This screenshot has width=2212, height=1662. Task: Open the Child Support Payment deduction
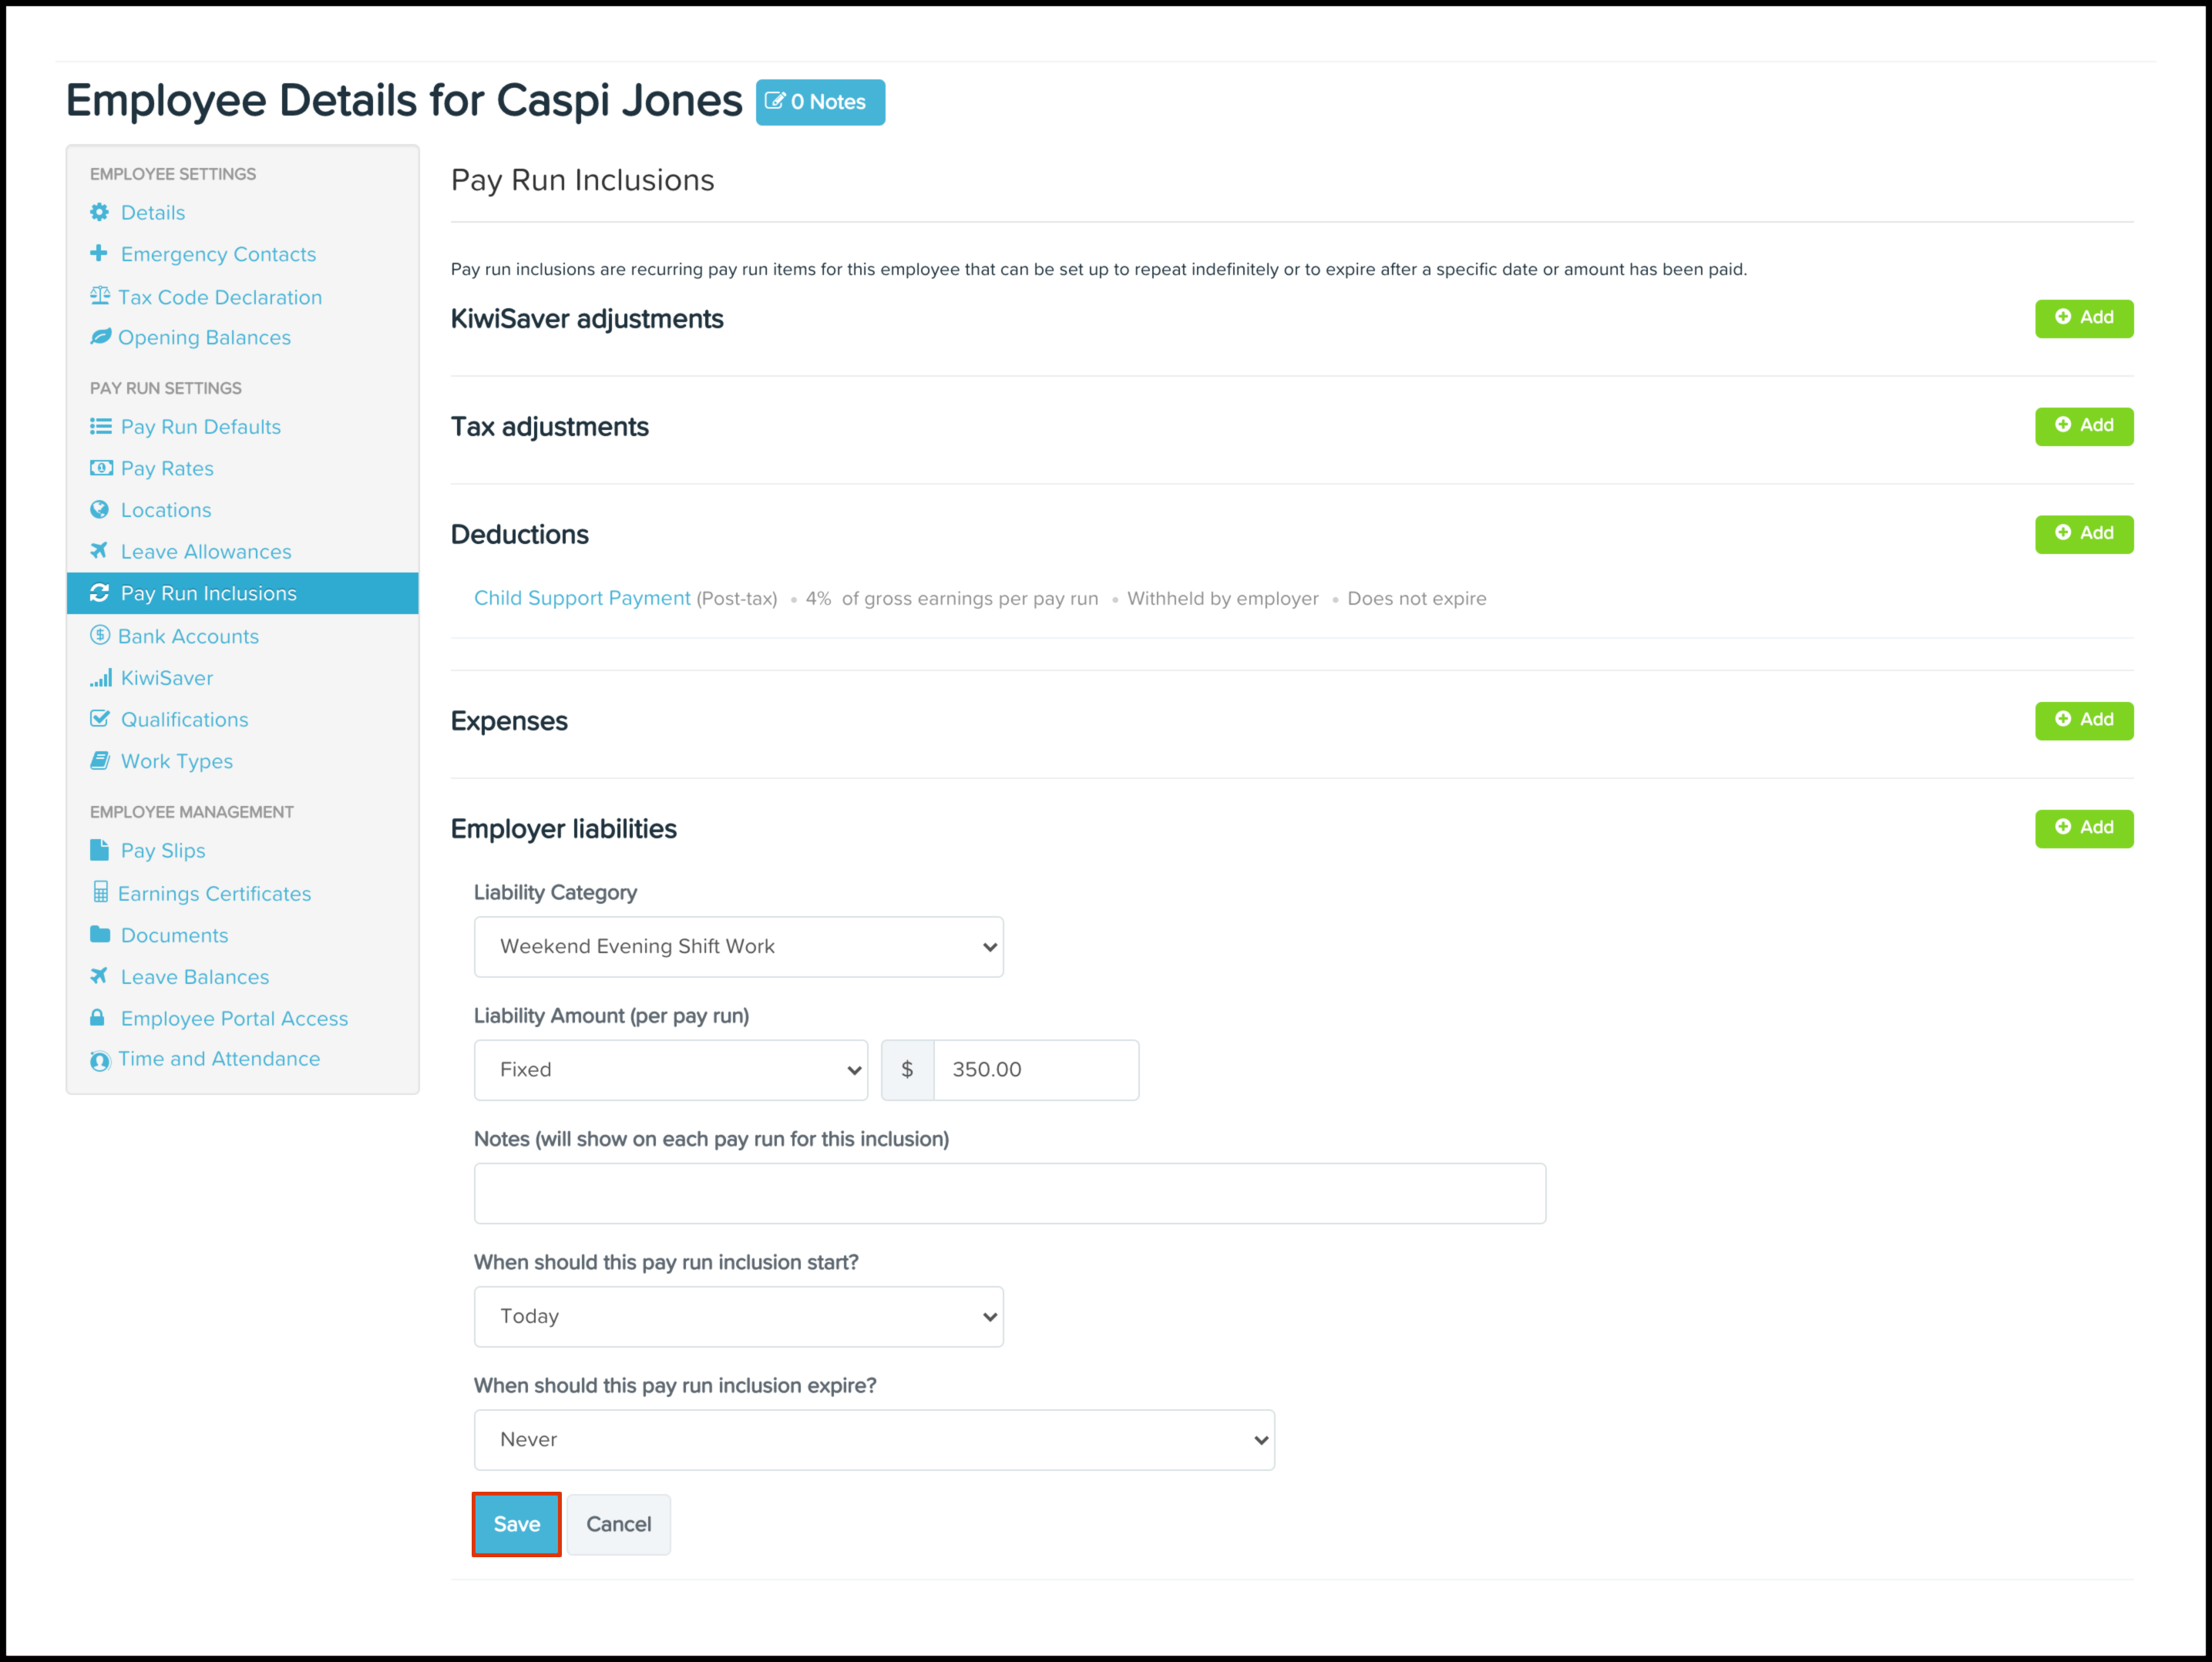582,598
